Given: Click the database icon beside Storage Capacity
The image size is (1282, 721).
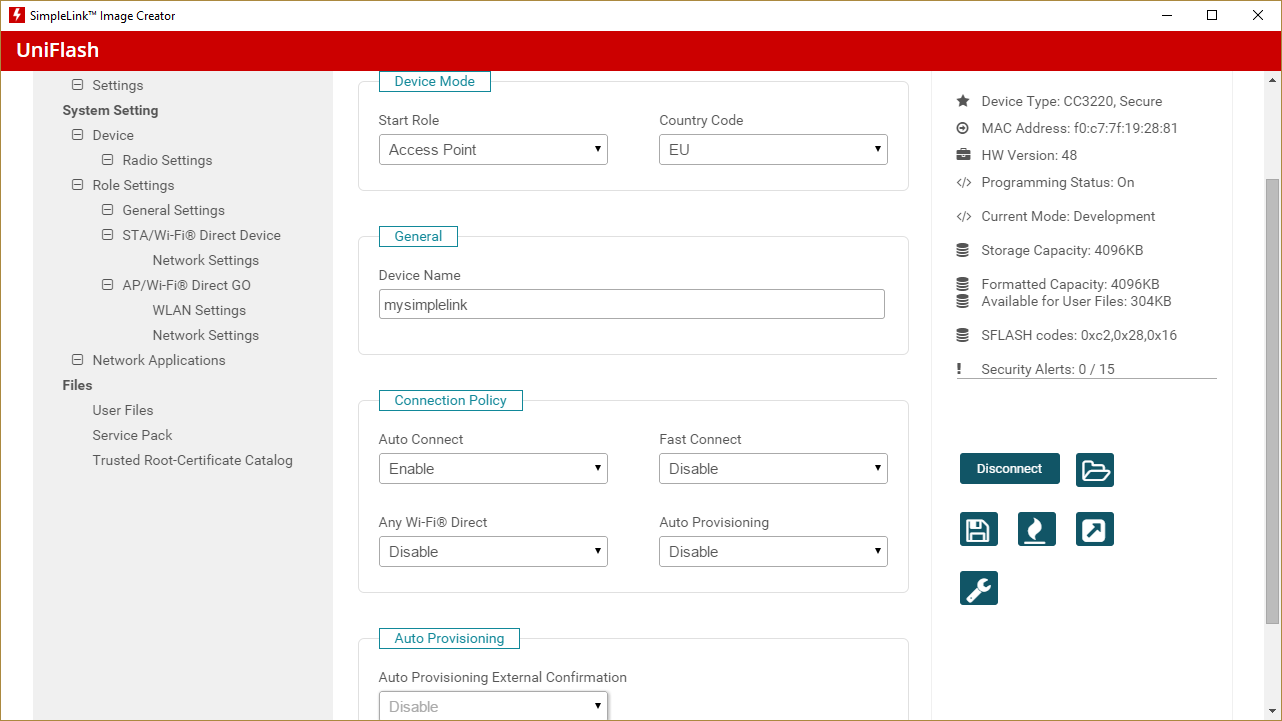Looking at the screenshot, I should coord(963,250).
